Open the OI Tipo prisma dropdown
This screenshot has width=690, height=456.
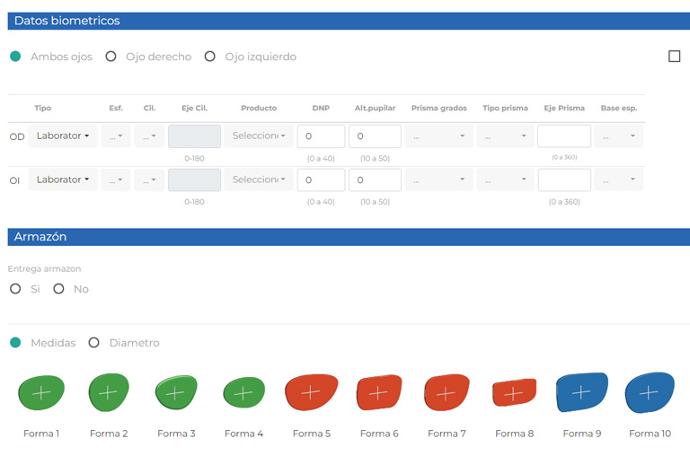tap(504, 180)
